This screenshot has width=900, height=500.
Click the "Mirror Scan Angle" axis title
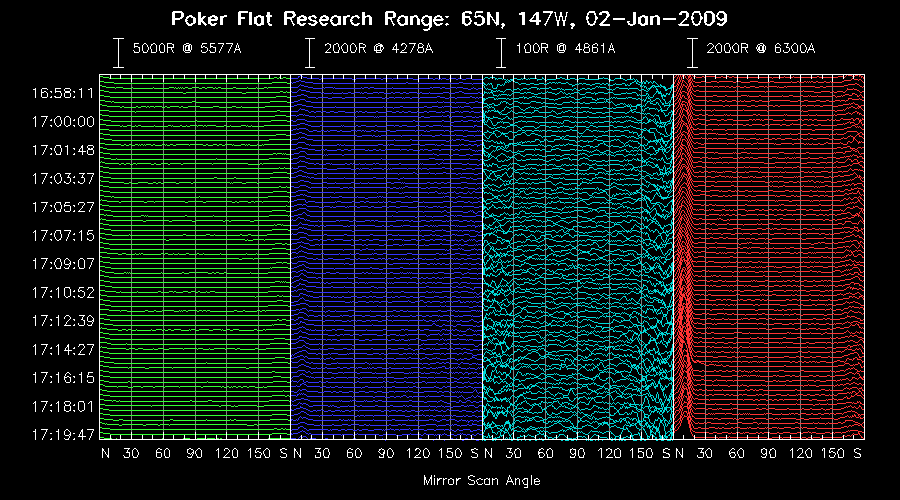coord(482,480)
